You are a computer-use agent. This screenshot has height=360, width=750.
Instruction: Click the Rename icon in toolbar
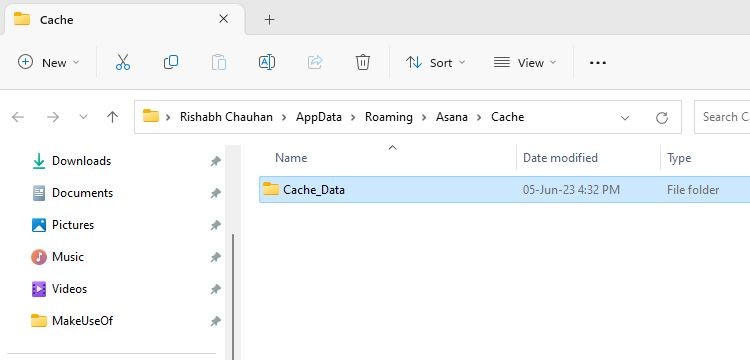tap(266, 62)
